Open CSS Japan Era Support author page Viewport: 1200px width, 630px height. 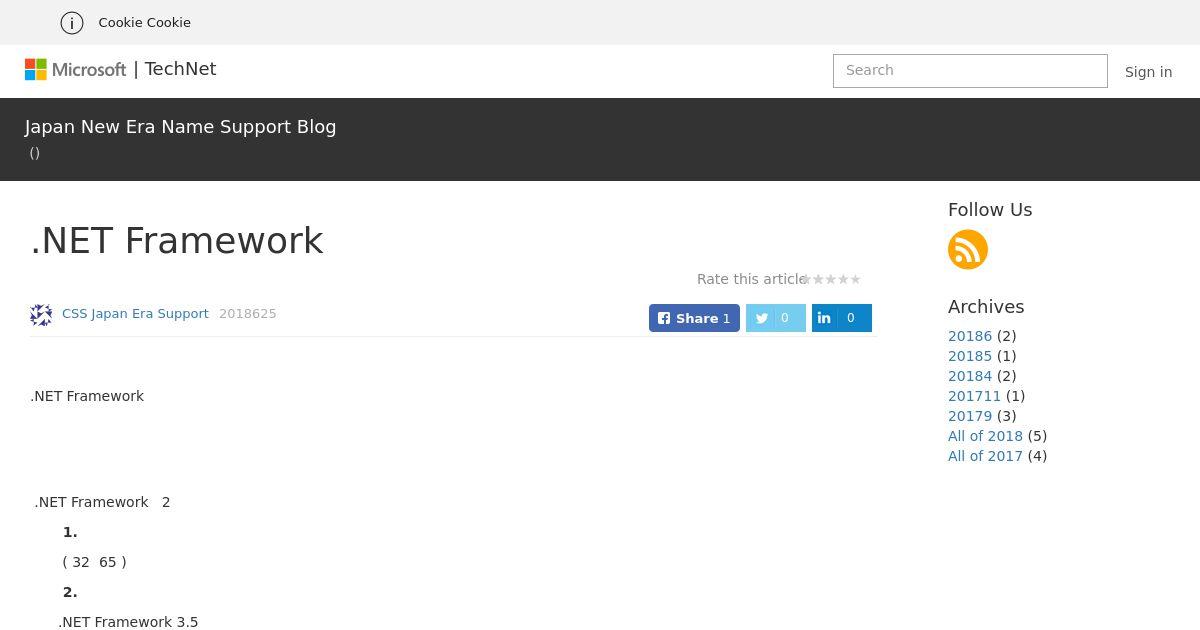pyautogui.click(x=135, y=314)
